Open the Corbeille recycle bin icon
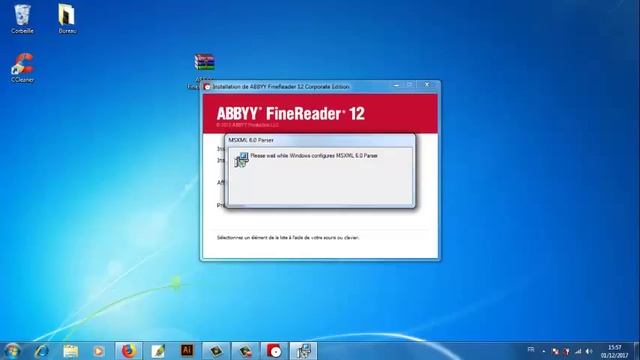 (22, 18)
